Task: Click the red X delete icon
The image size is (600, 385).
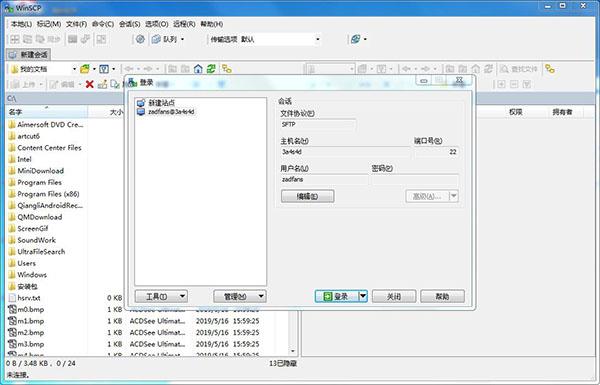Action: coord(90,84)
